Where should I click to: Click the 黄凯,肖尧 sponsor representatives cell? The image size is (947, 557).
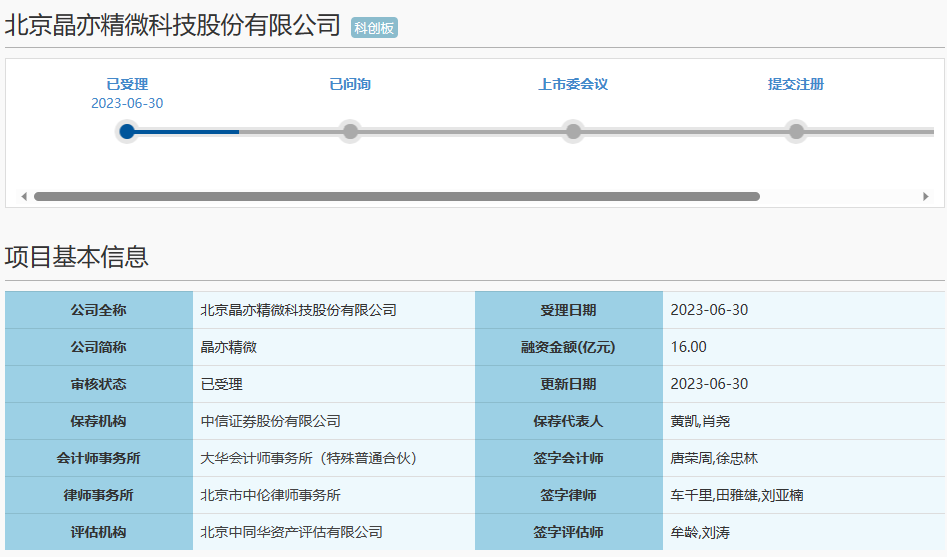804,421
